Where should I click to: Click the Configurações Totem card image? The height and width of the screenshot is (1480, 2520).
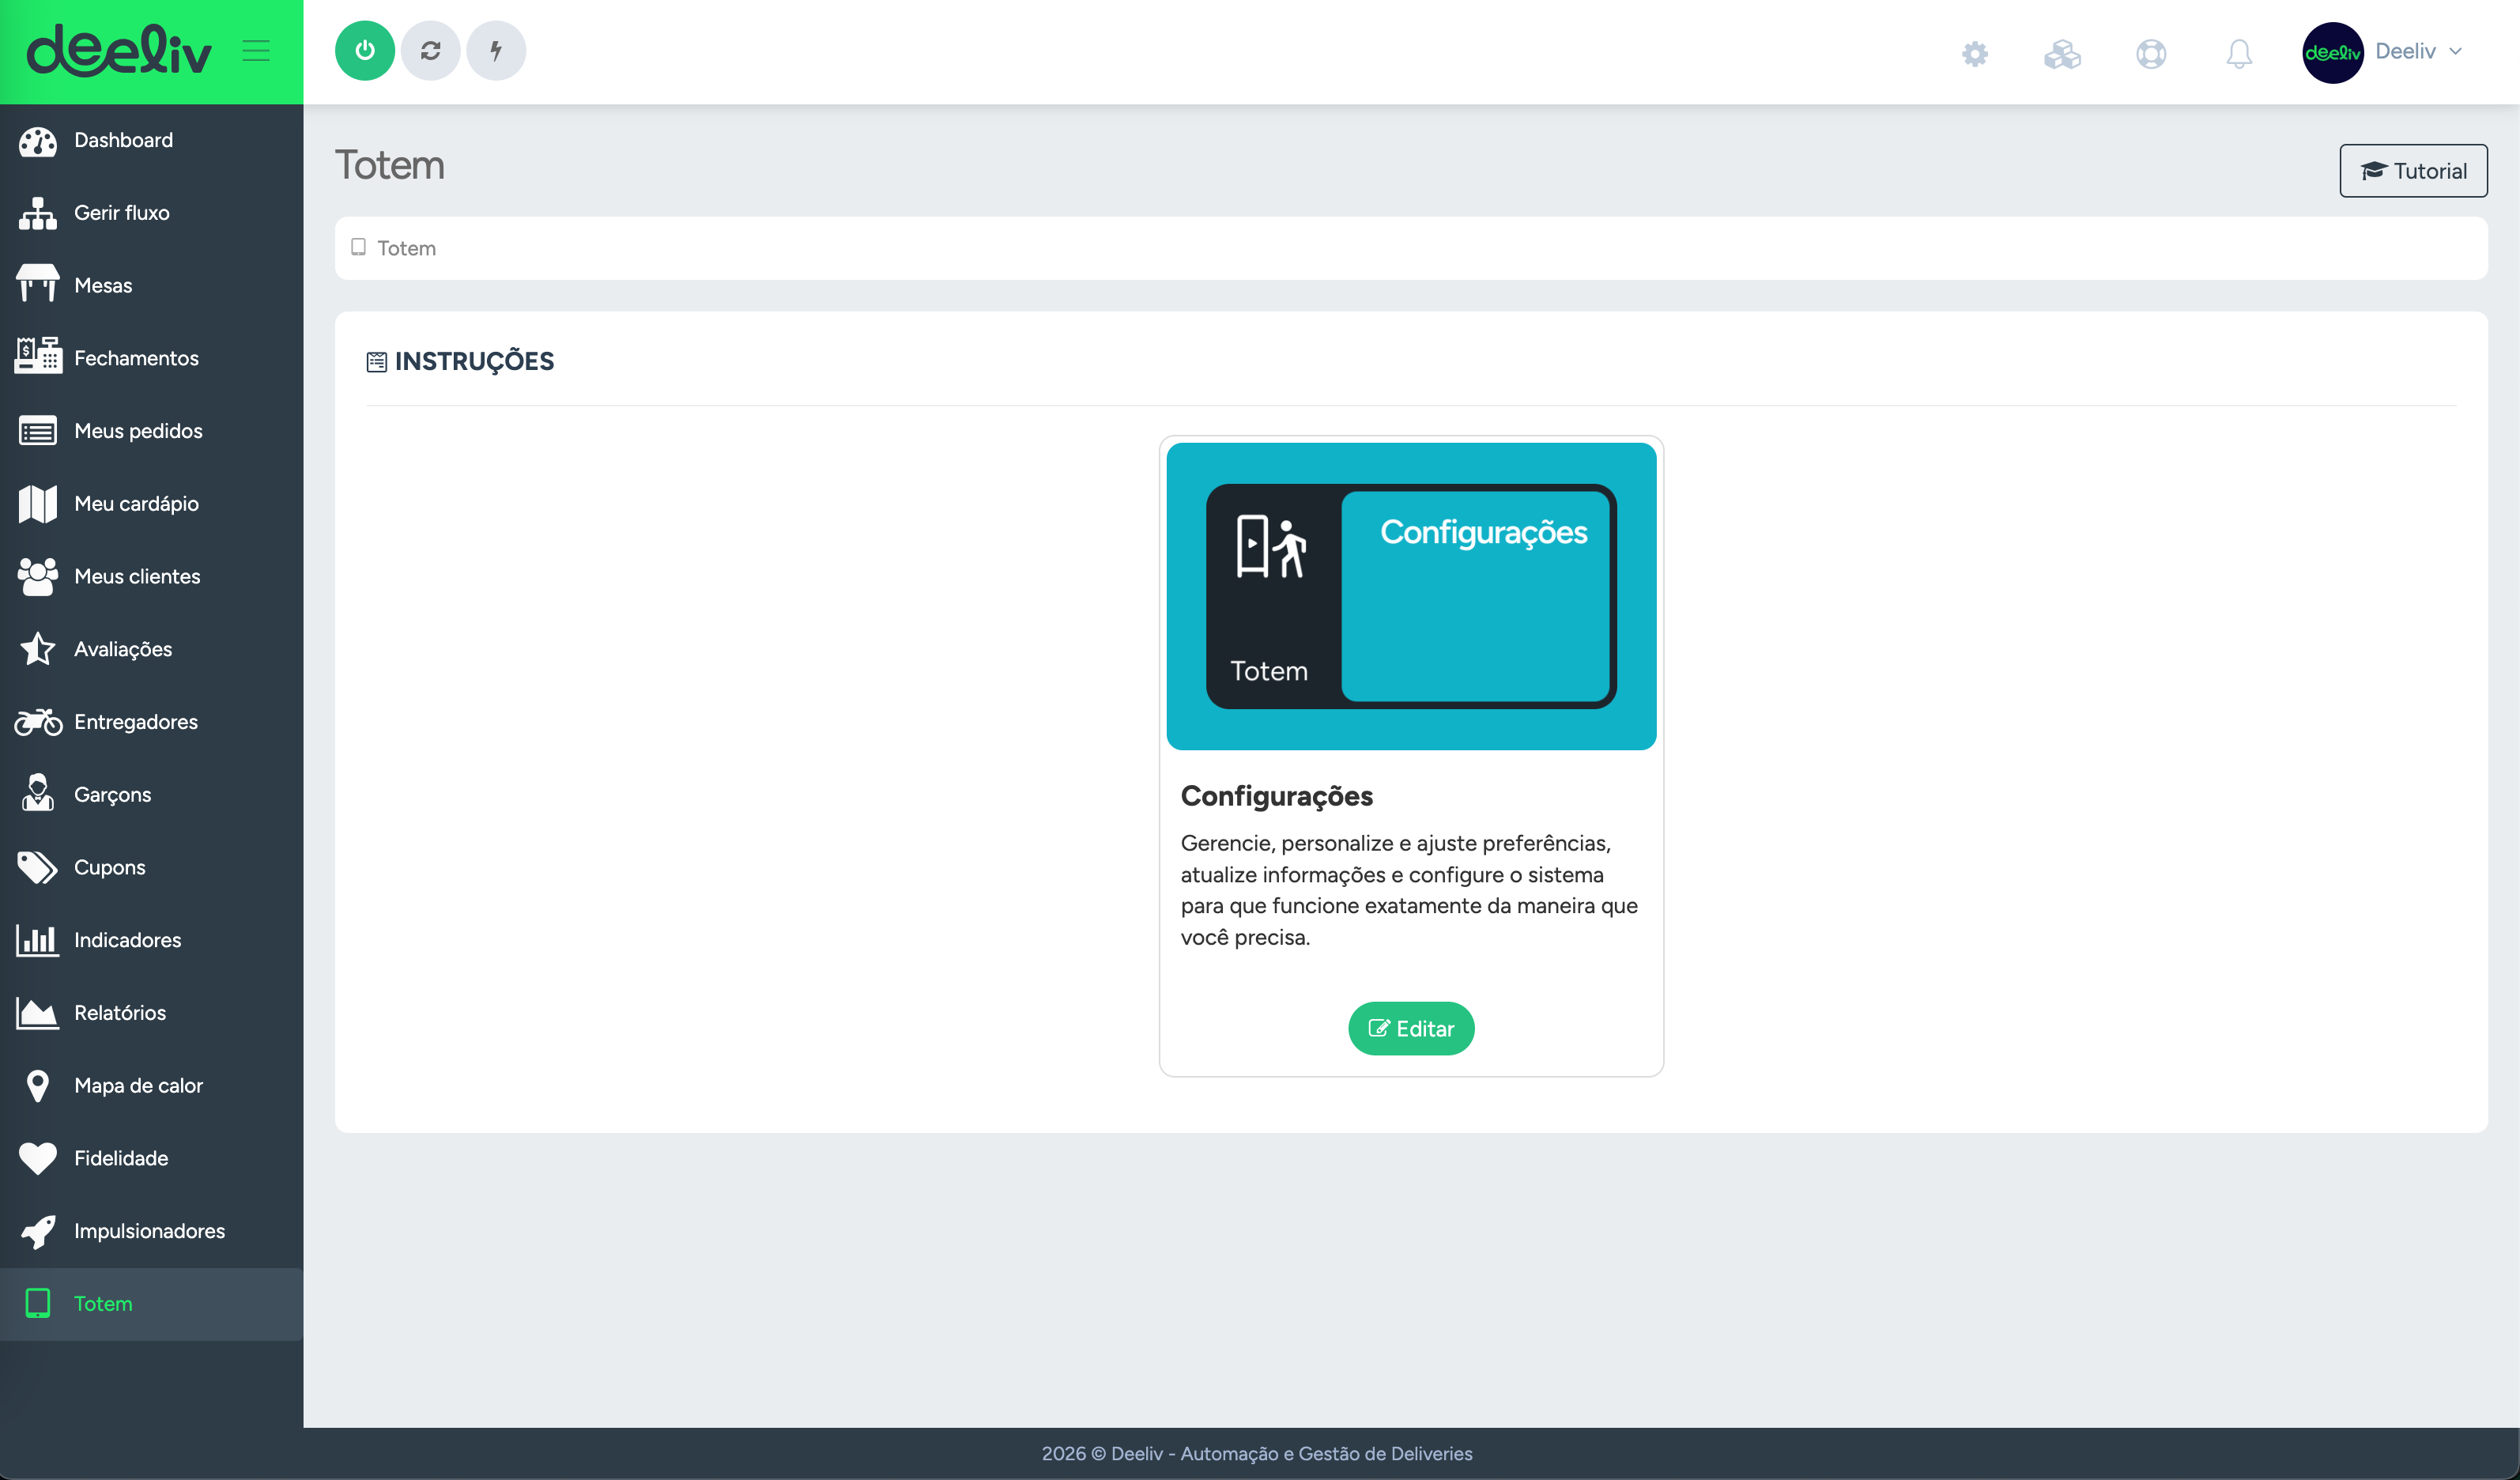coord(1411,596)
